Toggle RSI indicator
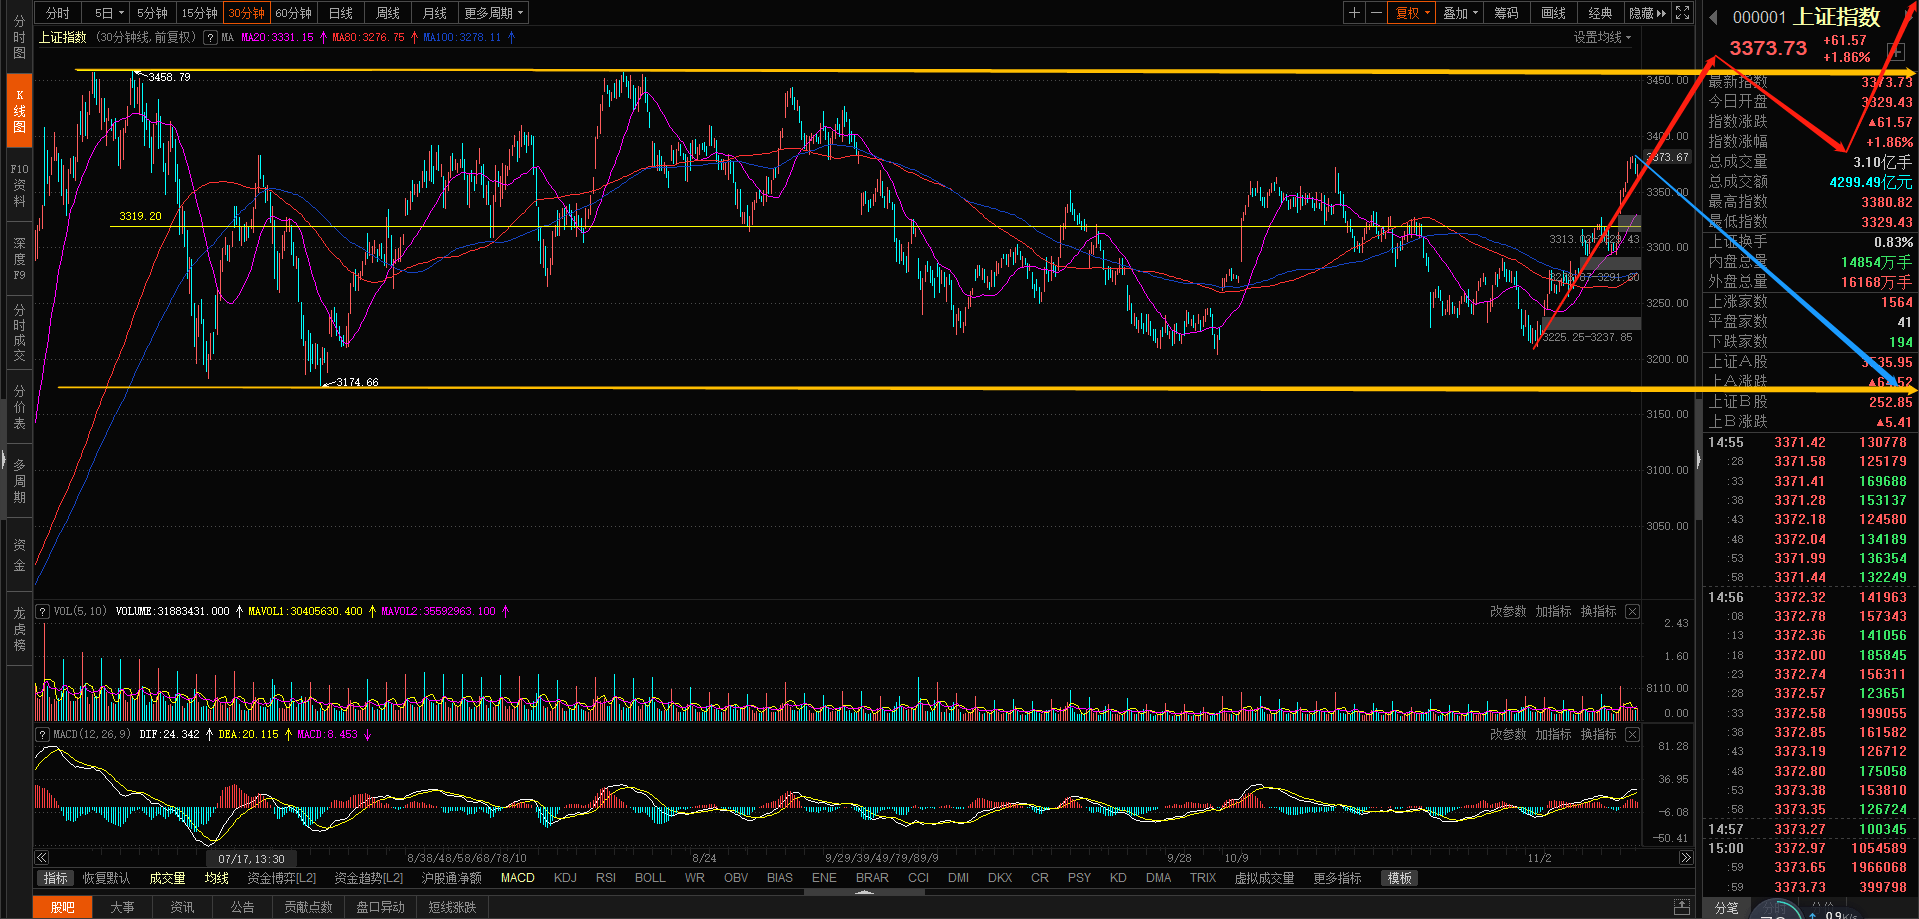Screen dimensions: 1919x919 coord(605,878)
